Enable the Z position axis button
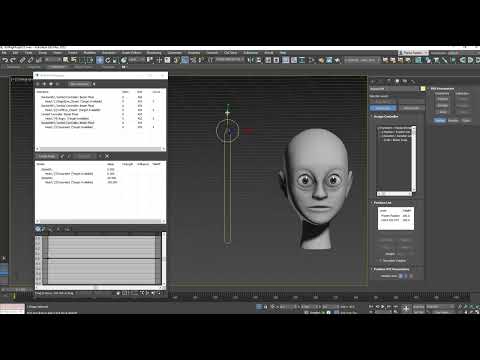The height and width of the screenshot is (360, 480). [411, 276]
